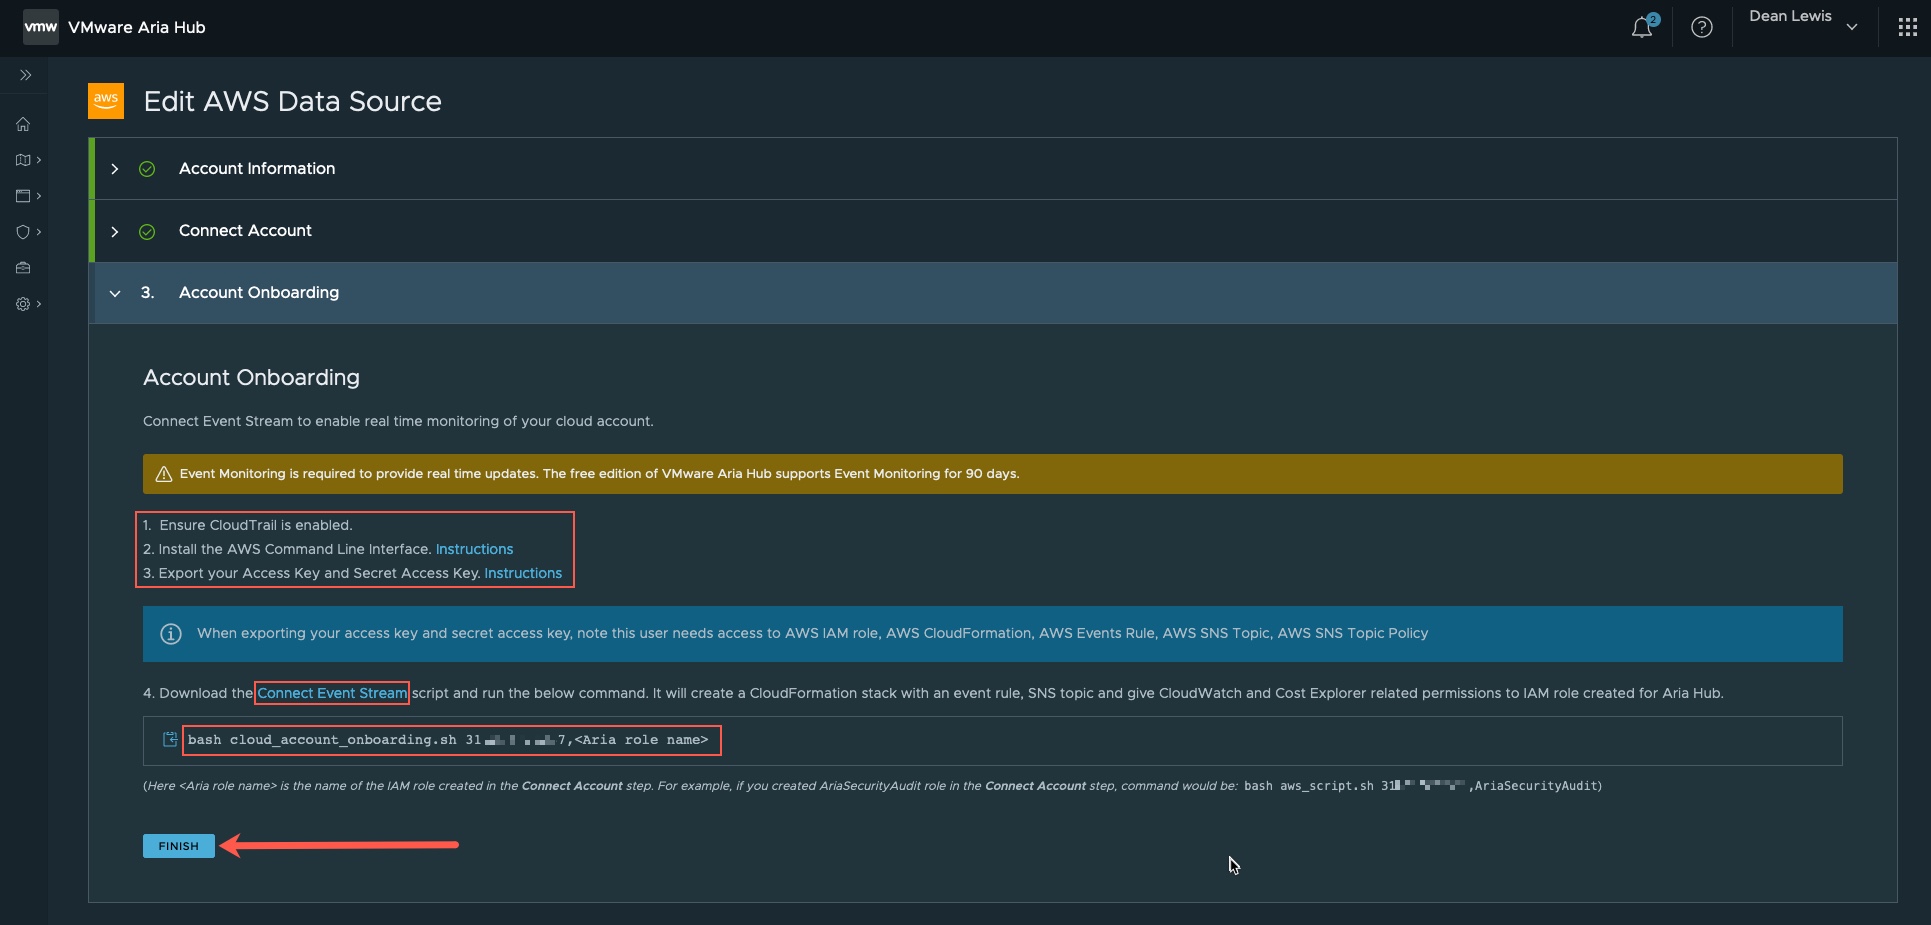Viewport: 1931px width, 925px height.
Task: Copy the bash onboarding command
Action: 170,739
